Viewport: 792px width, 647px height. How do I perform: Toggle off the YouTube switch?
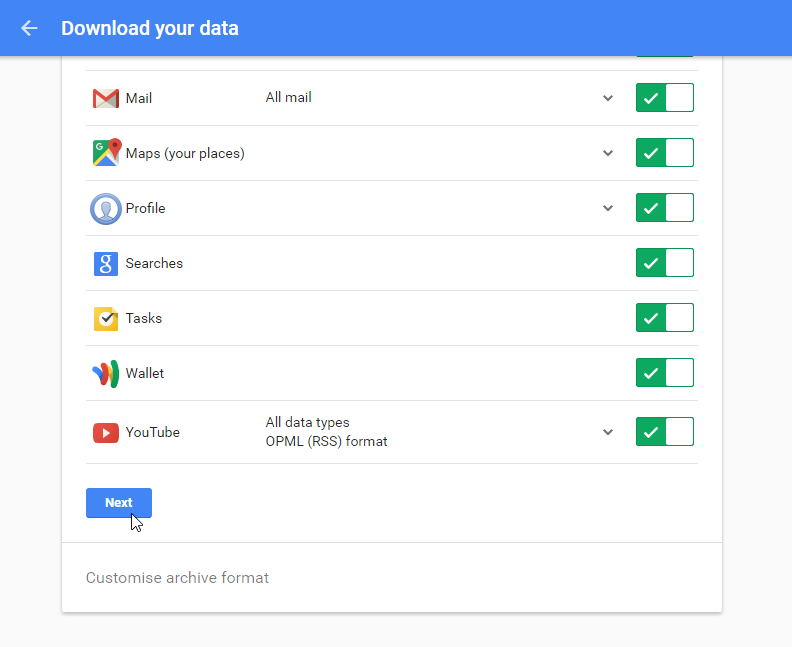click(x=665, y=432)
